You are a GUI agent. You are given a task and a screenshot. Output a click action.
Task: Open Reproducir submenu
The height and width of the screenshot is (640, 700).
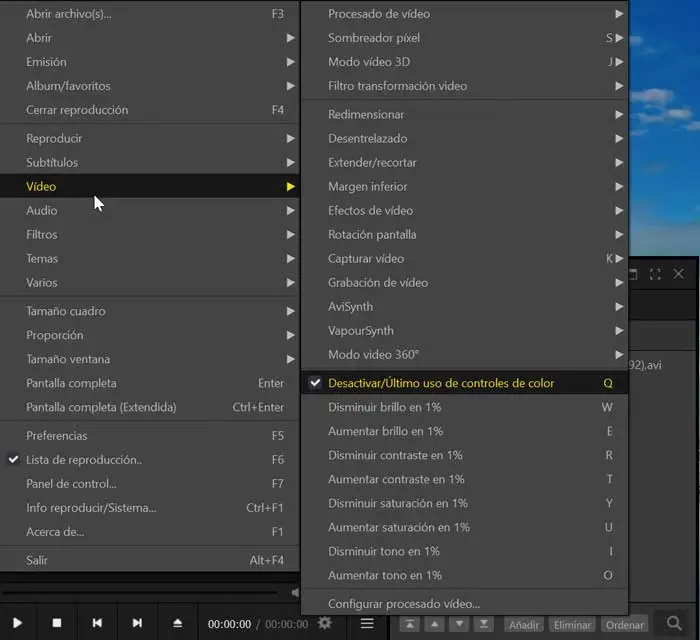tap(150, 139)
